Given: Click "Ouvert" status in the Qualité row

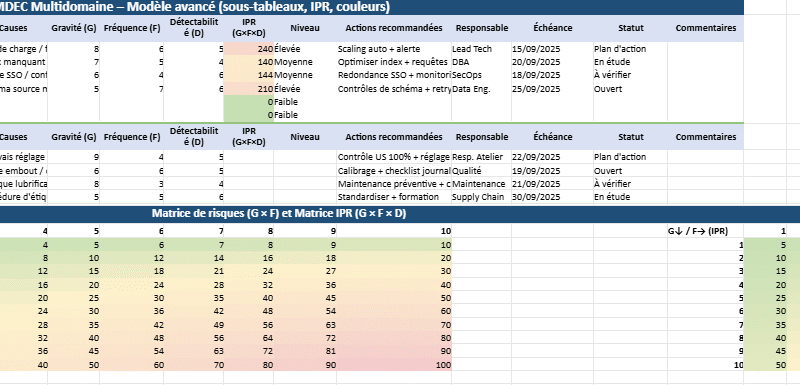Looking at the screenshot, I should click(x=631, y=171).
